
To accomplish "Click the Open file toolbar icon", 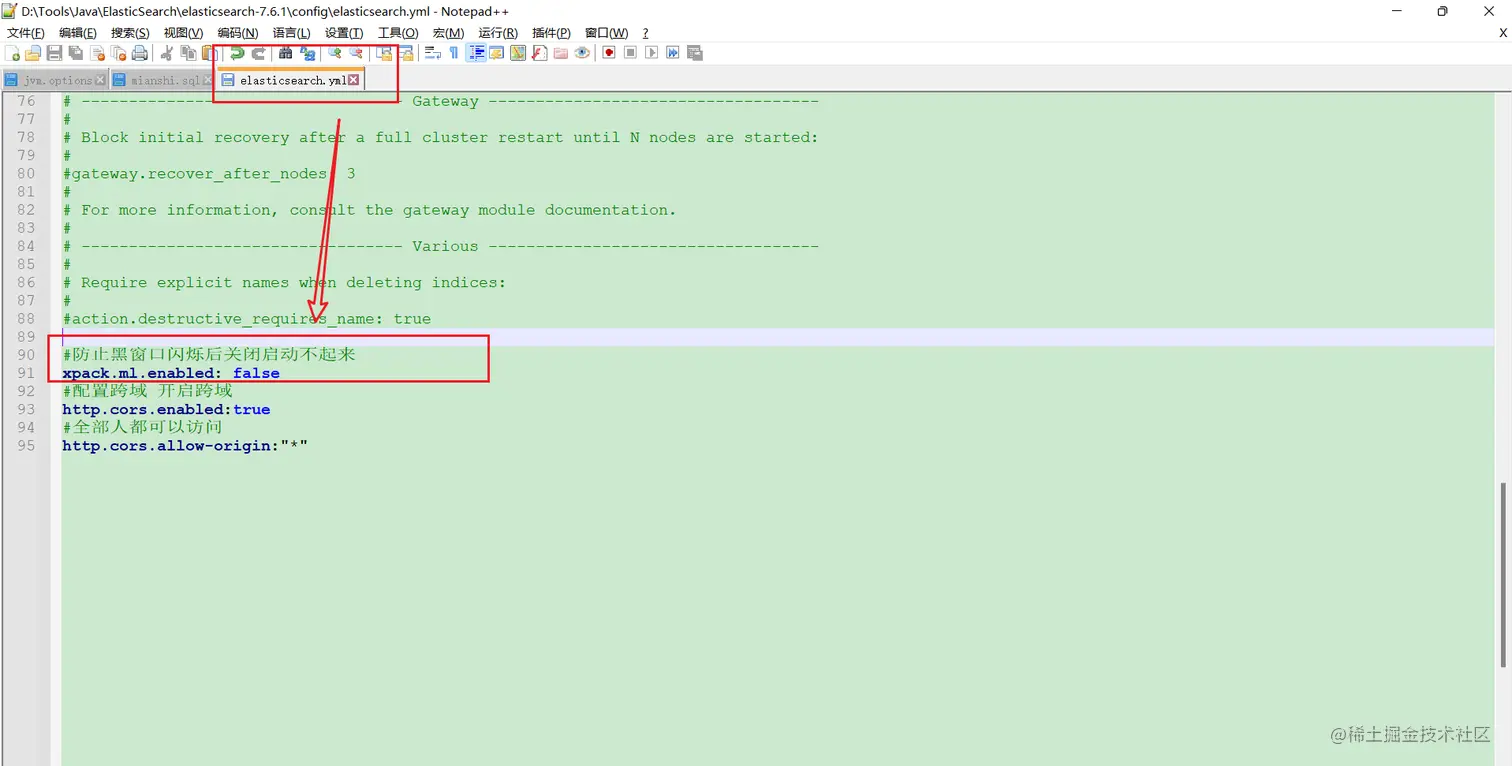I will (33, 53).
